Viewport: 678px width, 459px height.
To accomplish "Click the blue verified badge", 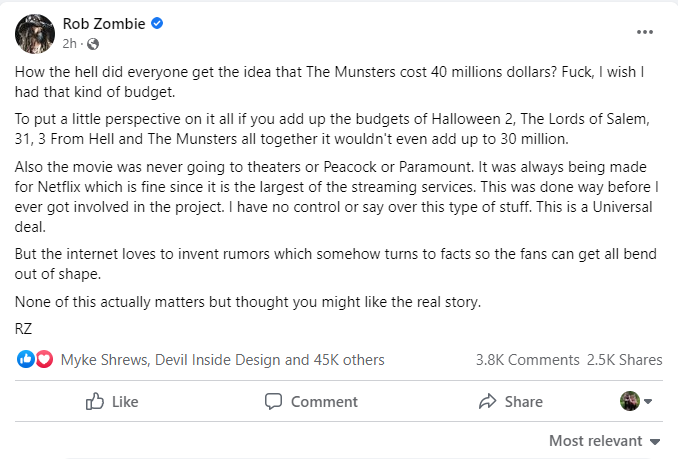I will [x=157, y=23].
